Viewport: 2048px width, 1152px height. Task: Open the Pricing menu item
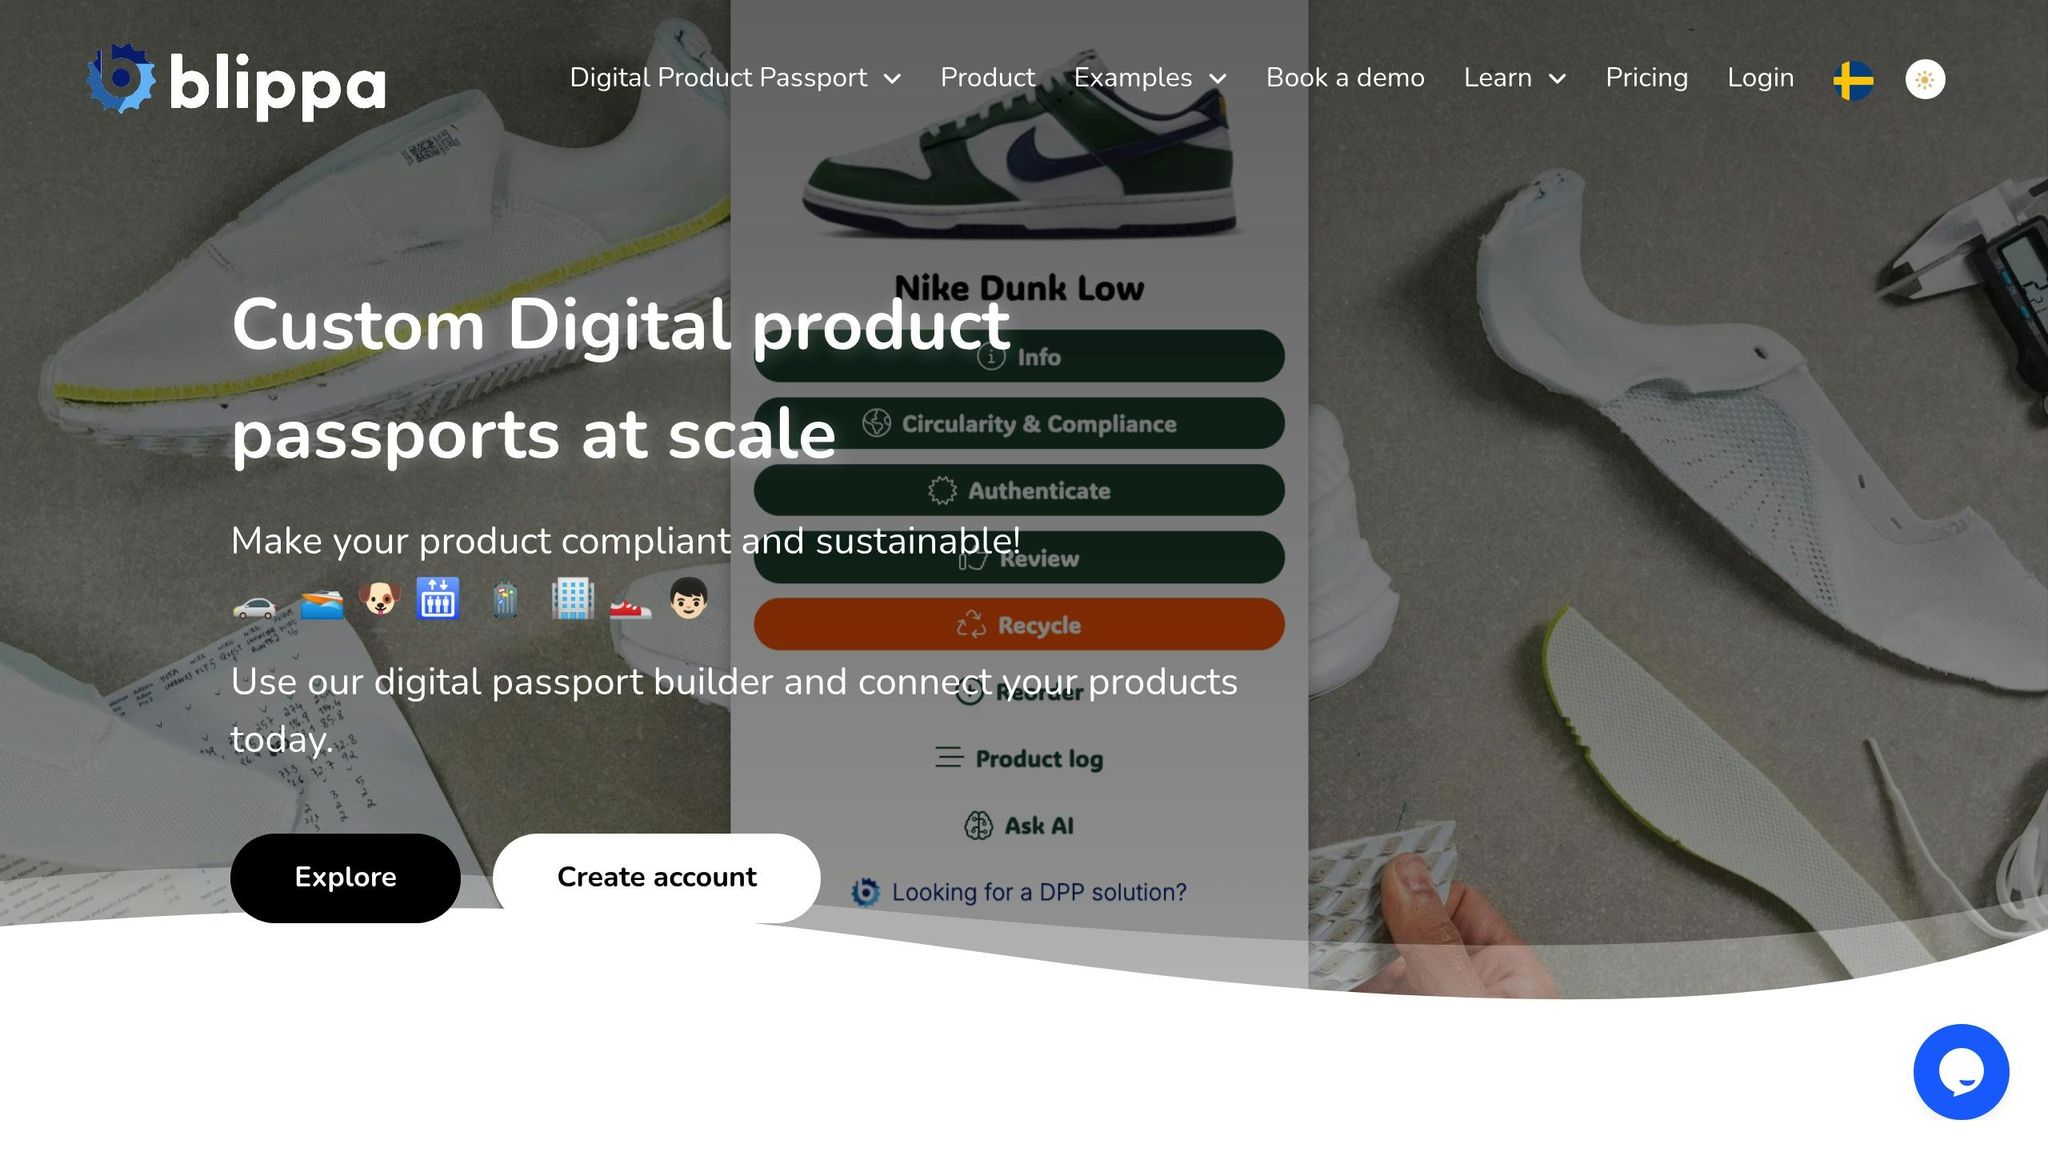[x=1646, y=78]
